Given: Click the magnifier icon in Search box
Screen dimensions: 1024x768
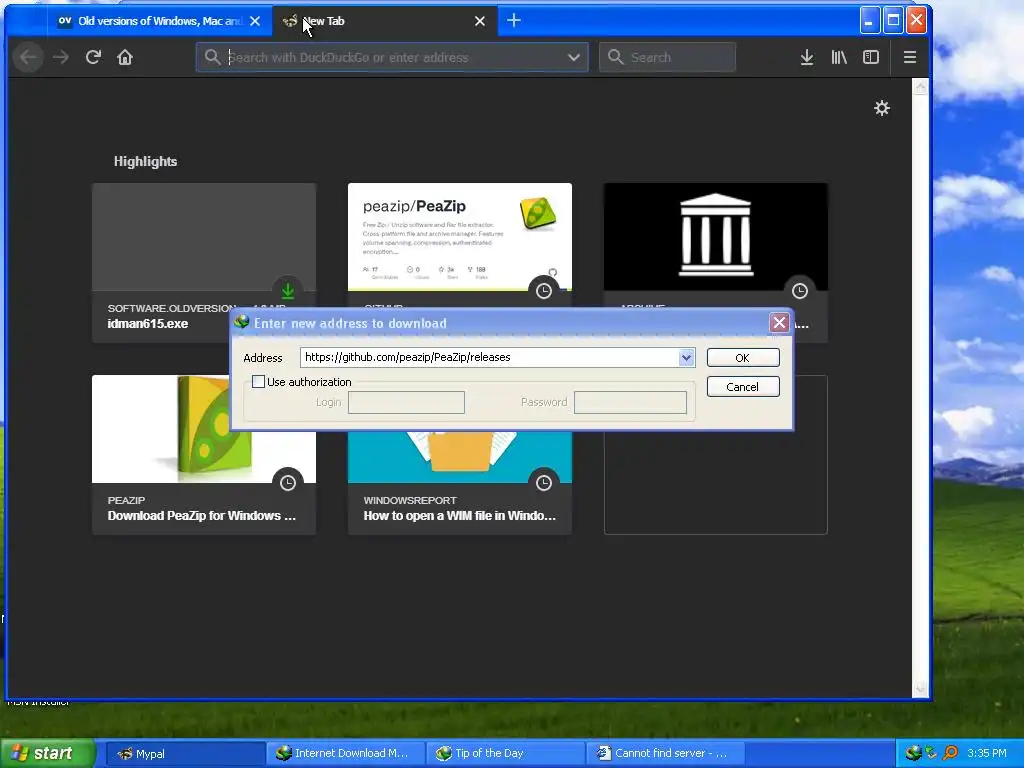Looking at the screenshot, I should (615, 57).
